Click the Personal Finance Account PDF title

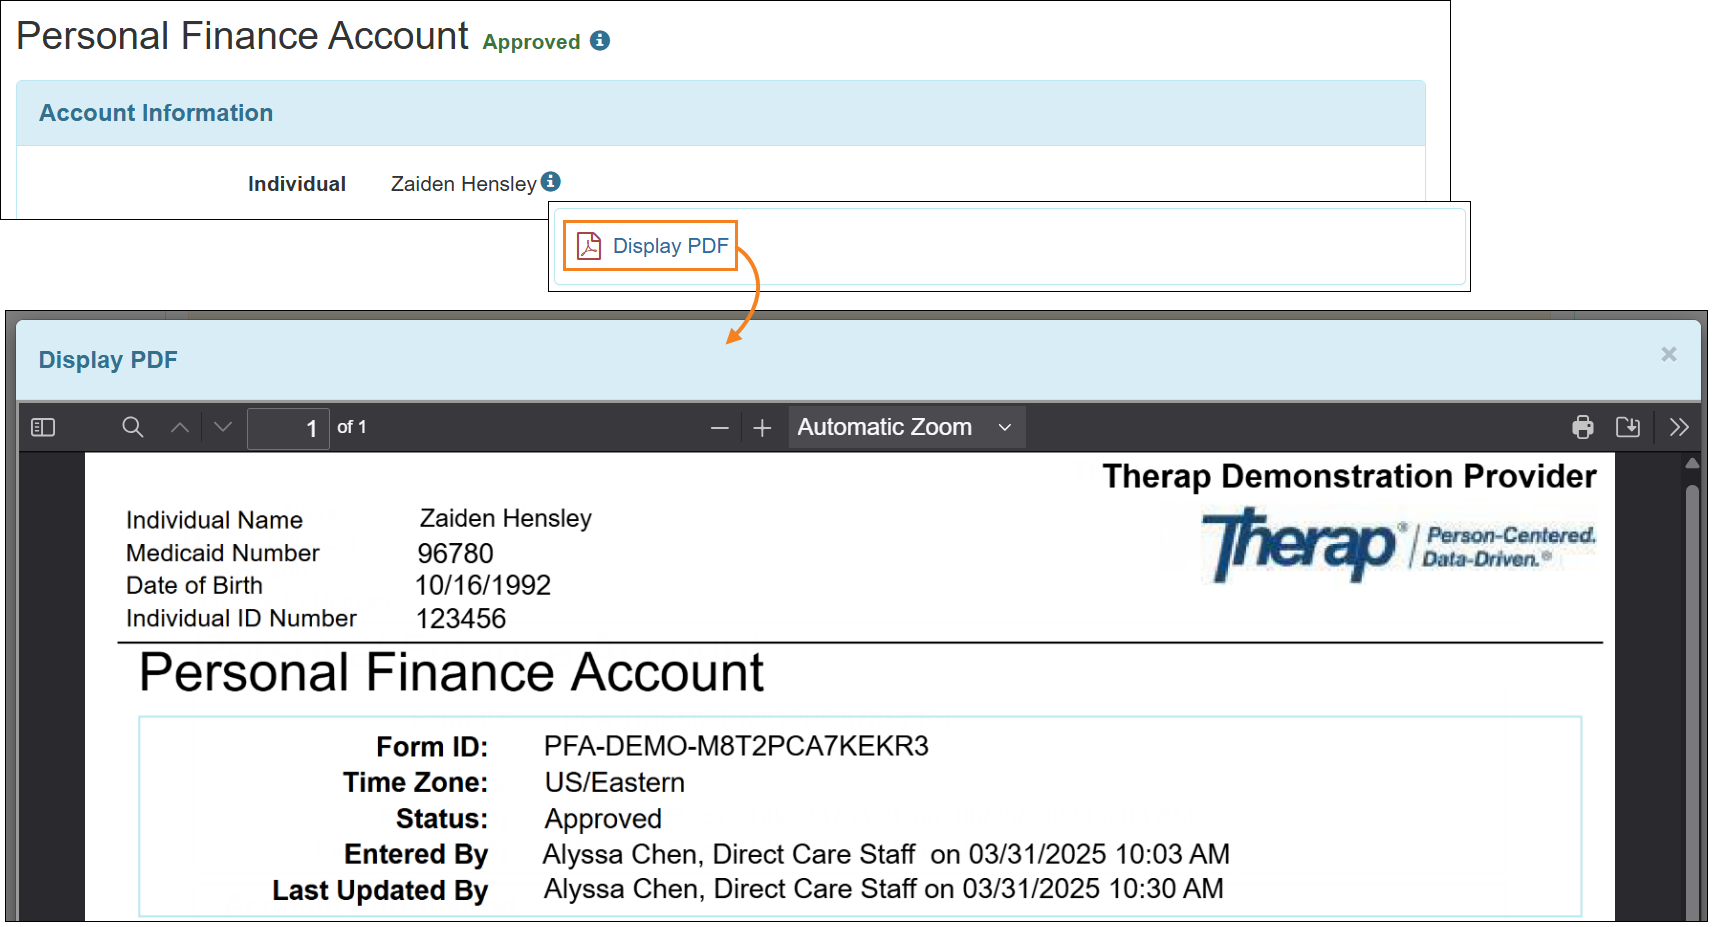click(451, 672)
